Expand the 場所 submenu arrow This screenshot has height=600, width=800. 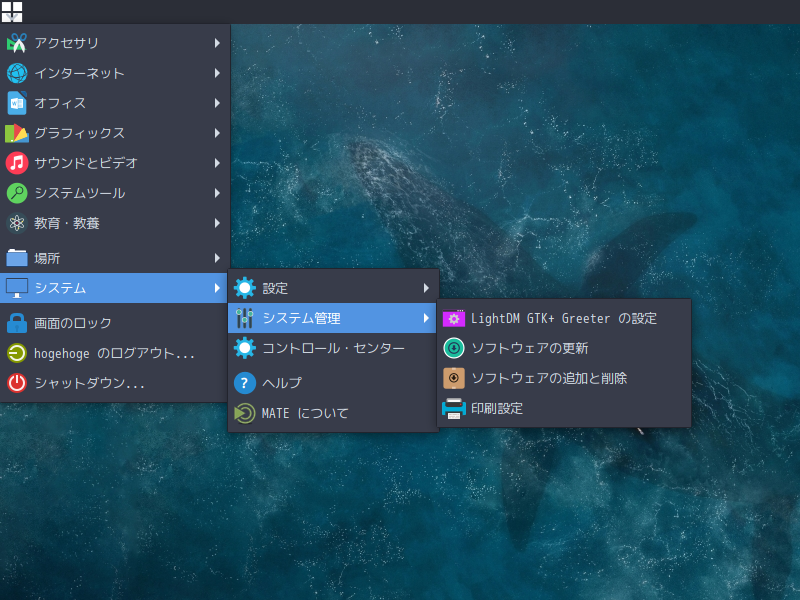[x=217, y=258]
